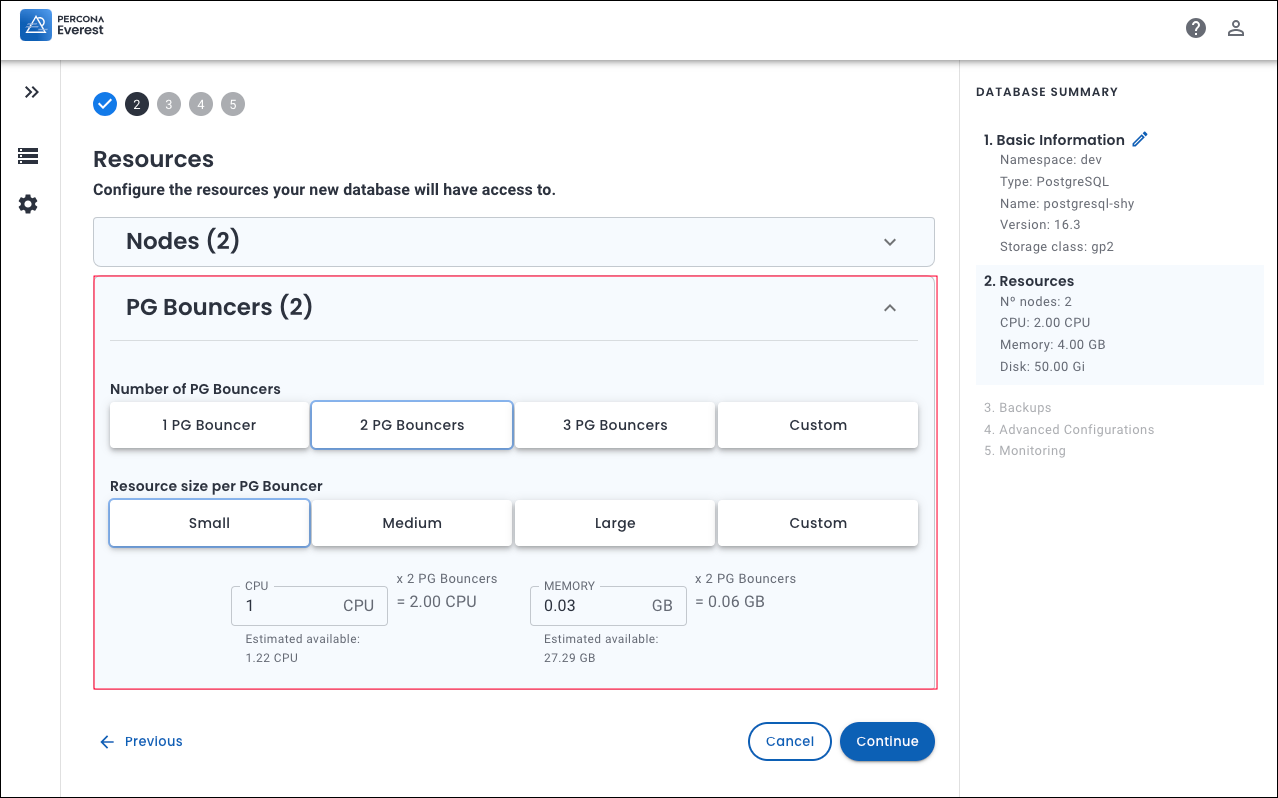Go back with the Previous link
Viewport: 1278px width, 798px height.
click(141, 741)
